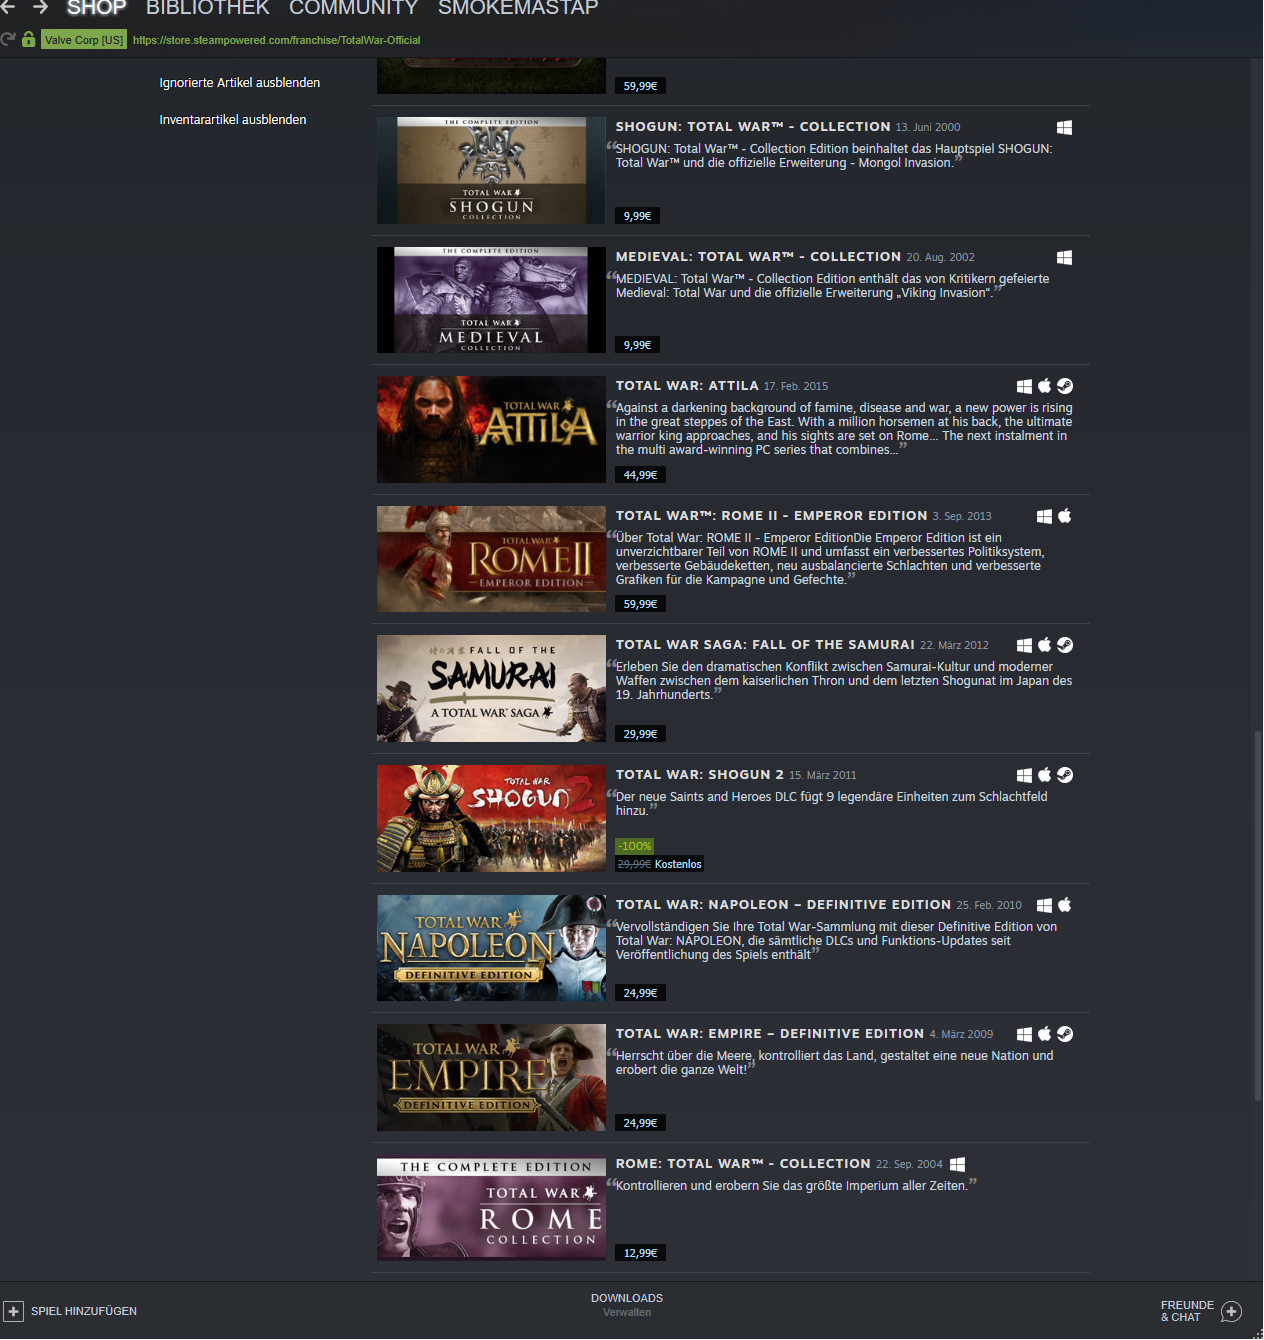The width and height of the screenshot is (1264, 1340).
Task: Click Windows icon on Rome II row
Action: (1044, 516)
